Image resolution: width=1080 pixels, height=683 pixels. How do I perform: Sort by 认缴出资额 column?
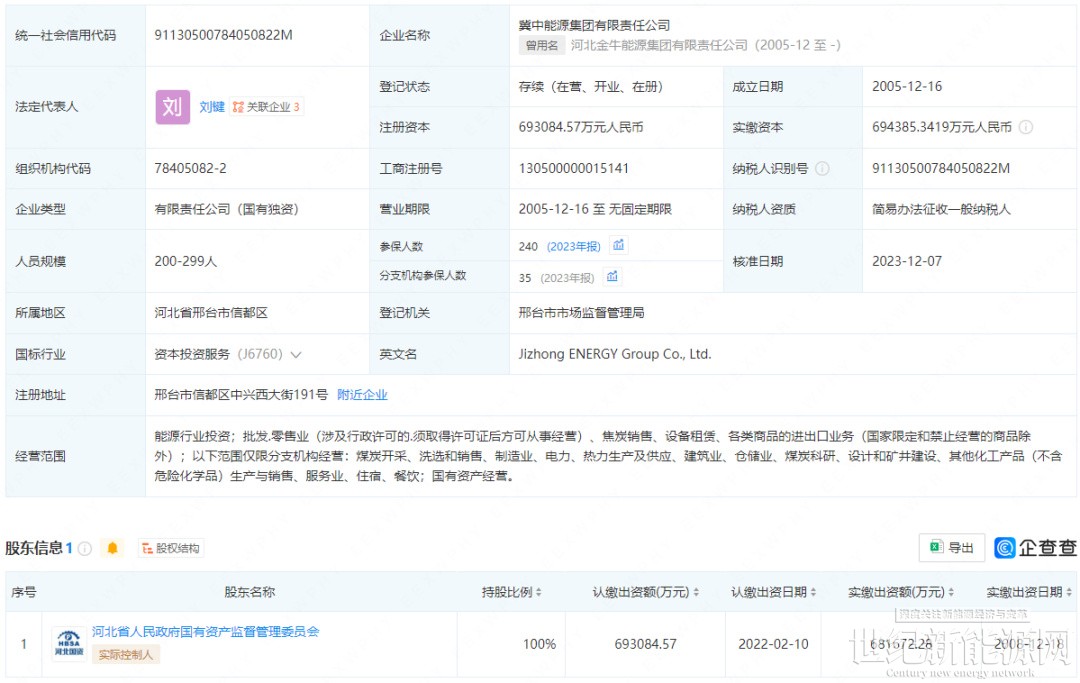[646, 593]
